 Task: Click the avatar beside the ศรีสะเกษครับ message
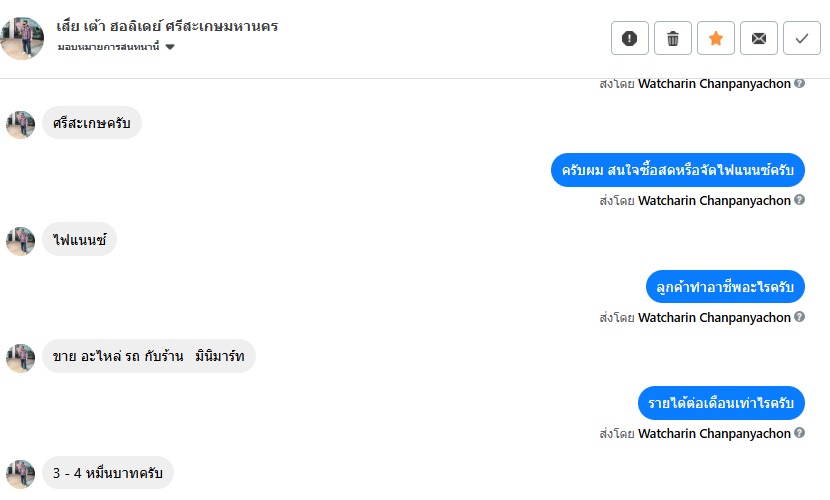coord(20,124)
